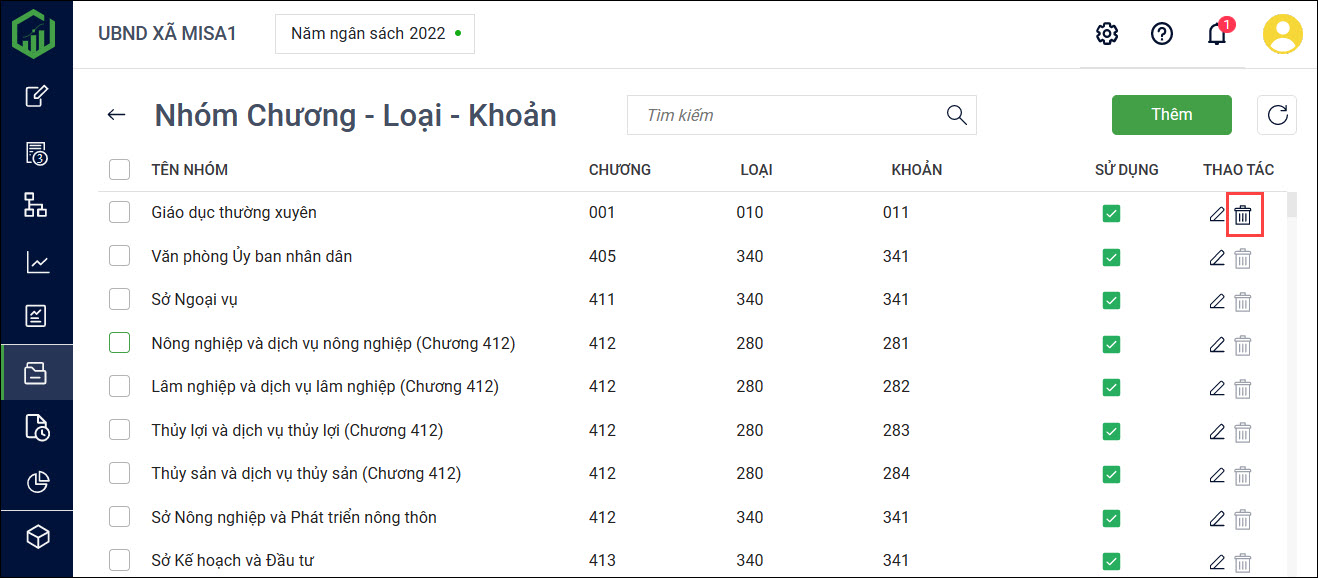Open the pie chart report sidebar item

pyautogui.click(x=36, y=482)
